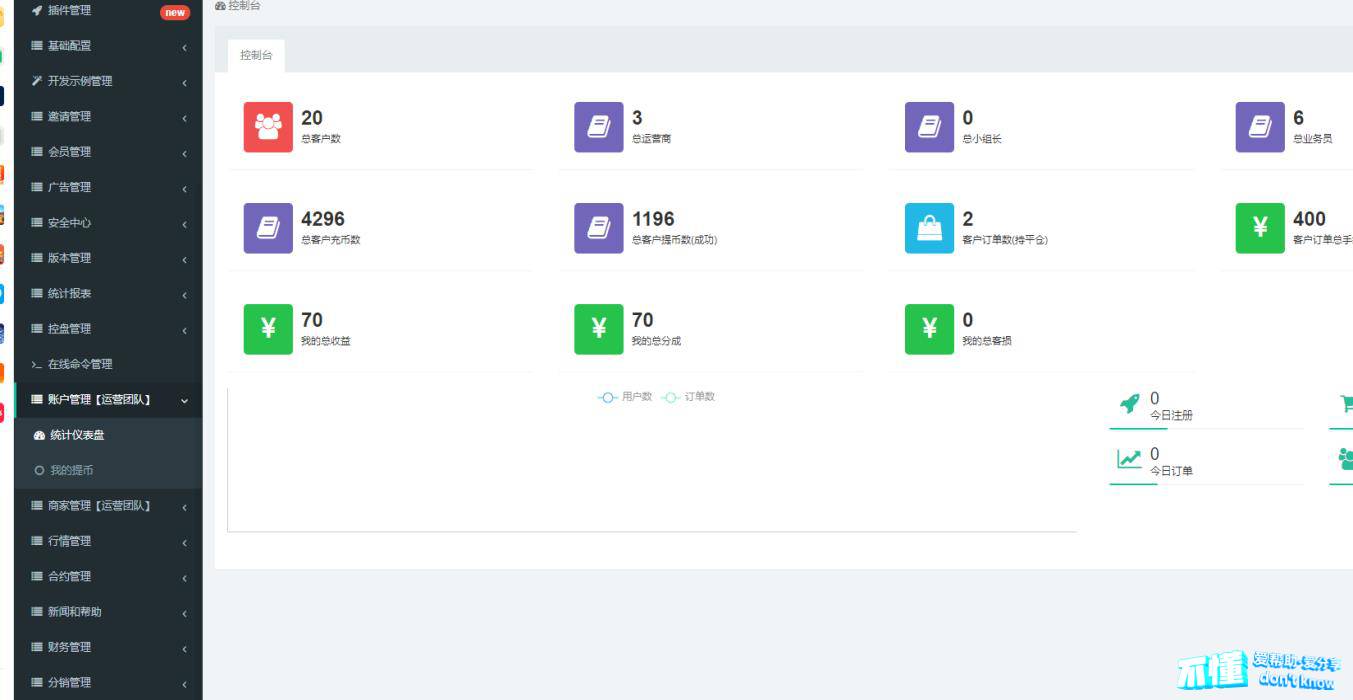The width and height of the screenshot is (1353, 700).
Task: Collapse the 账户管理【运营团队】 menu
Action: [108, 400]
